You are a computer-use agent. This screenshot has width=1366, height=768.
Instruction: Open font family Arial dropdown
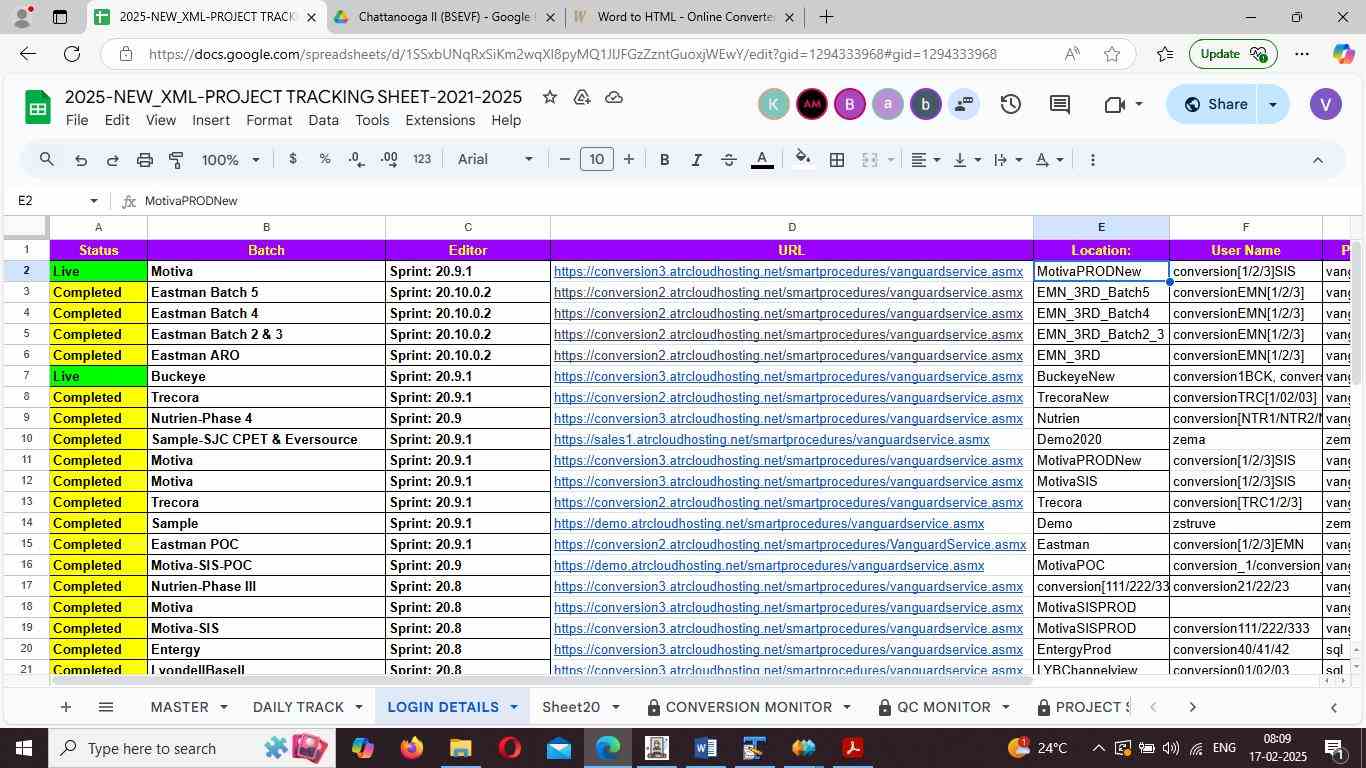point(495,160)
